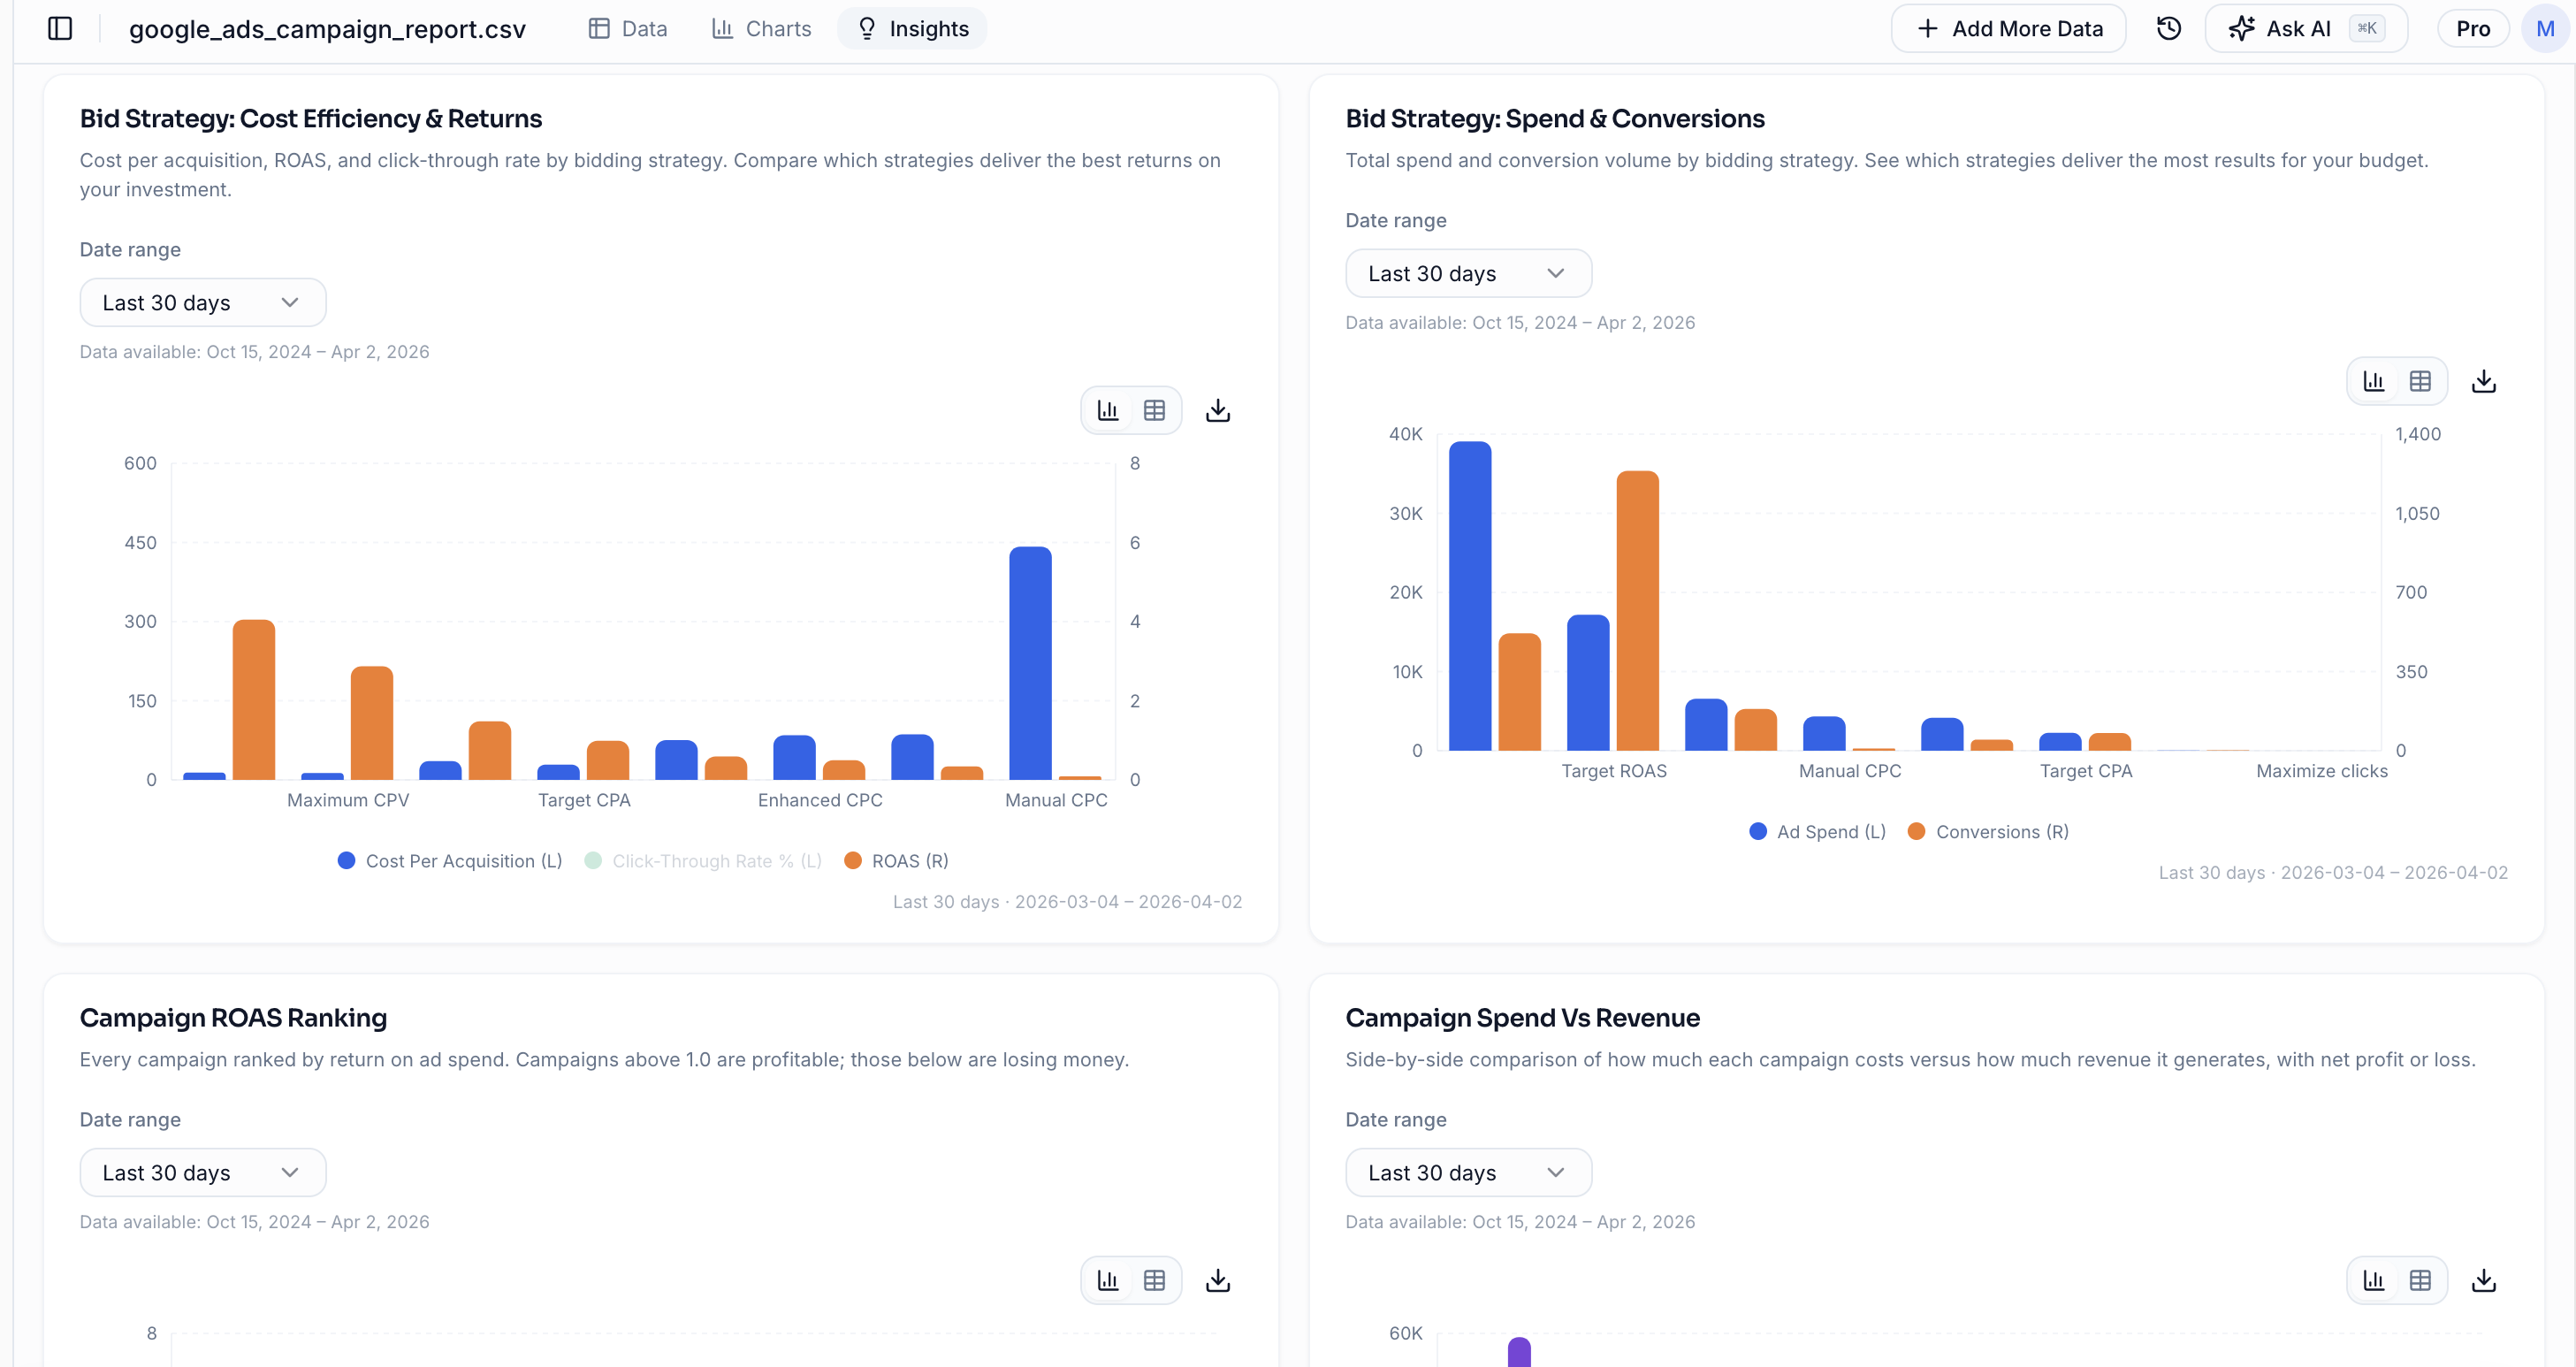Download the Cost Efficiency & Returns chart
The image size is (2576, 1367).
(x=1217, y=409)
